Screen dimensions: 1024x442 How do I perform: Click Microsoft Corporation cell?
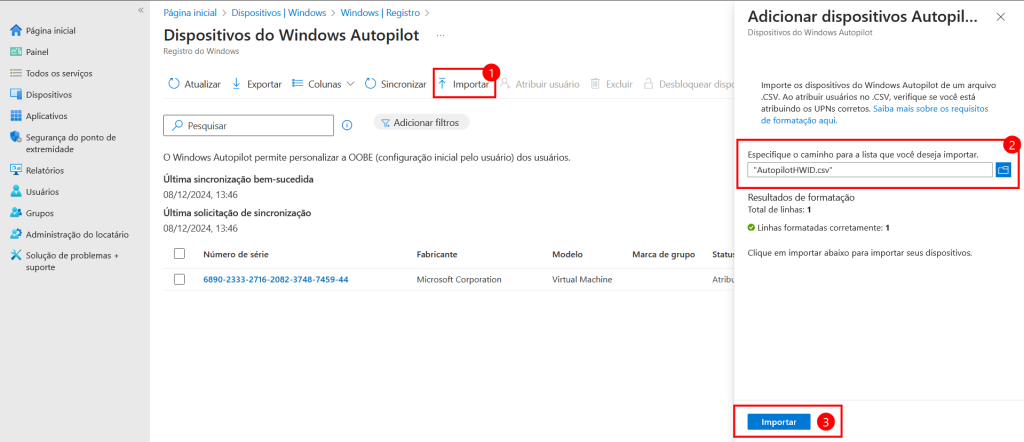[x=459, y=279]
